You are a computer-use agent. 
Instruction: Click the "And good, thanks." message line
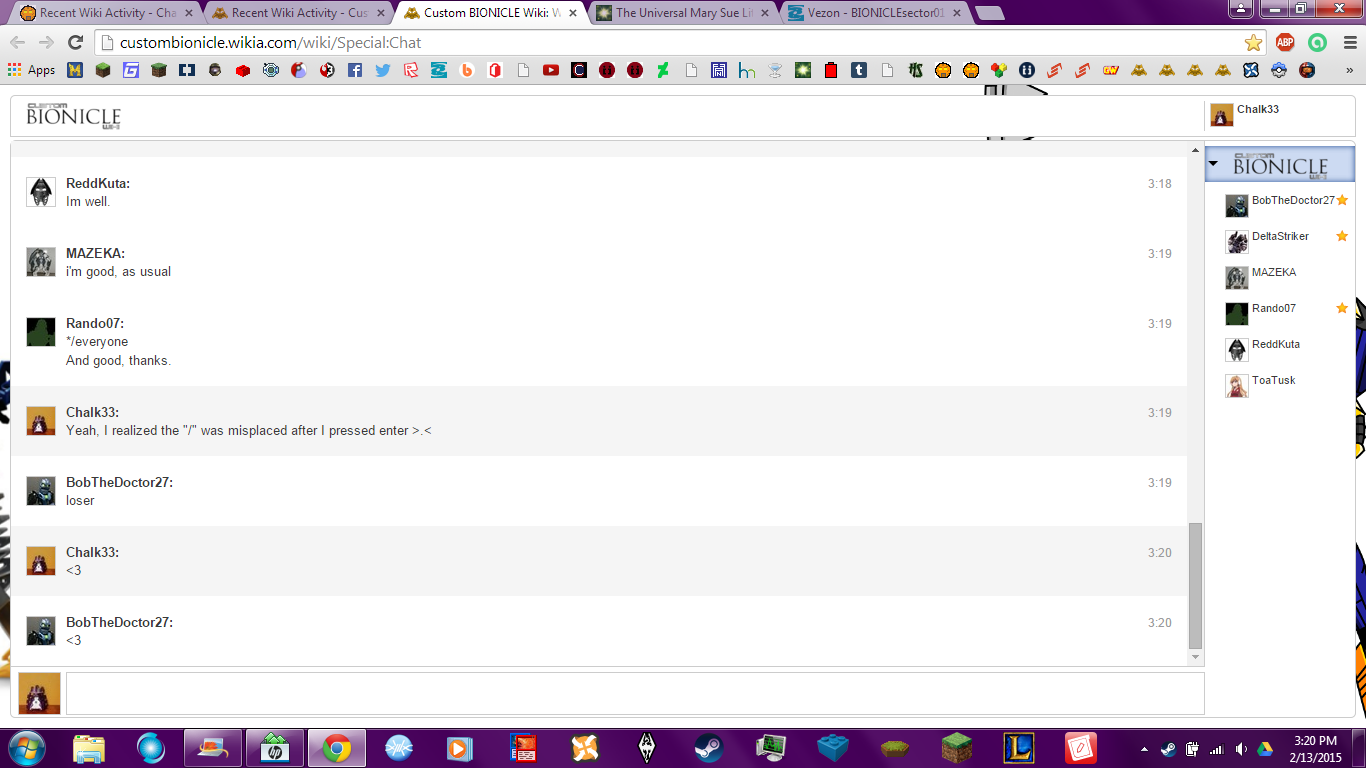point(118,360)
